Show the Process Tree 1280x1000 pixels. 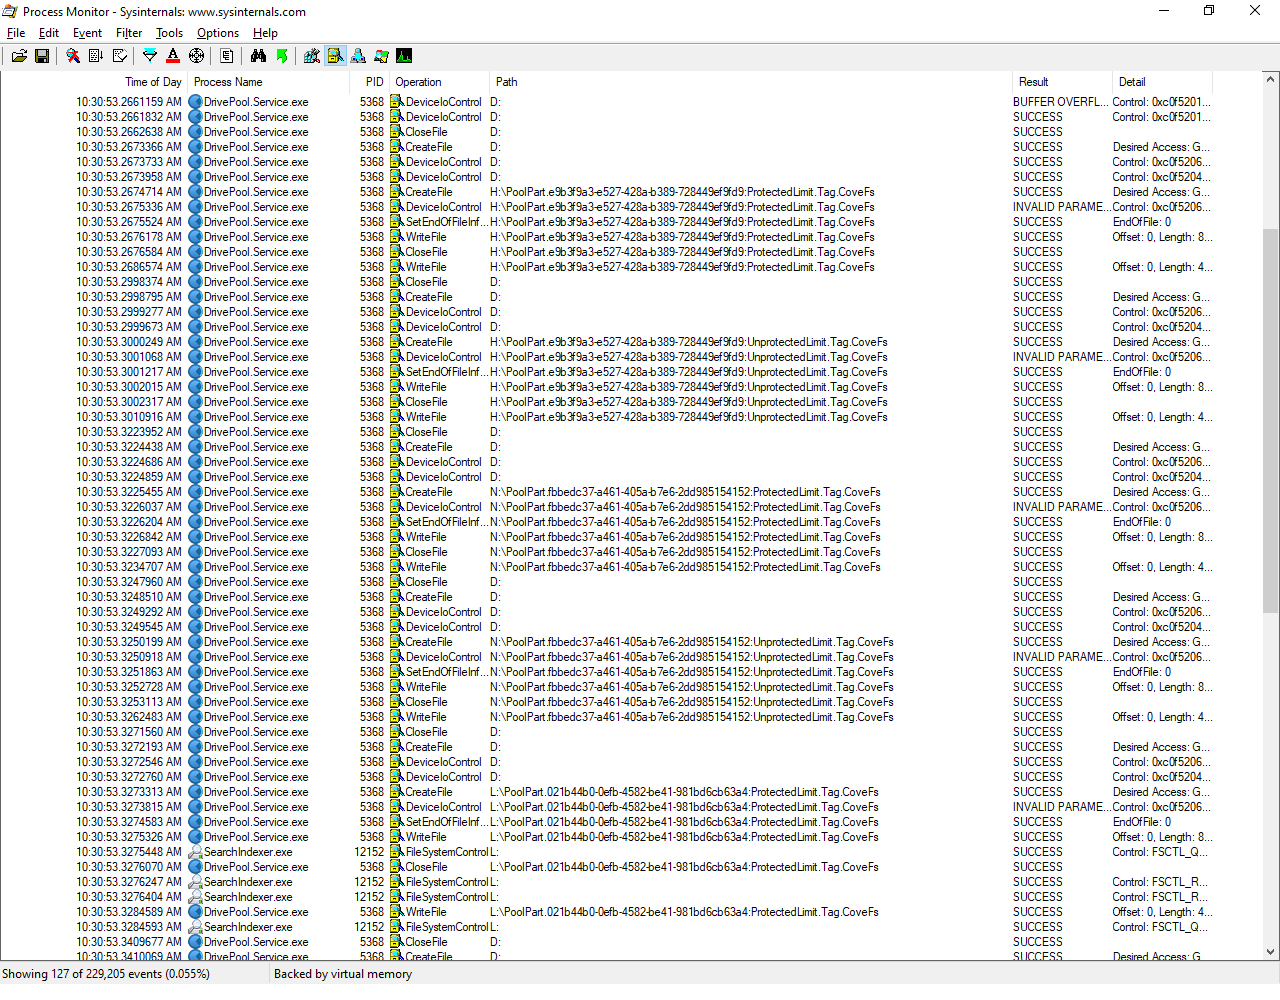coord(227,56)
